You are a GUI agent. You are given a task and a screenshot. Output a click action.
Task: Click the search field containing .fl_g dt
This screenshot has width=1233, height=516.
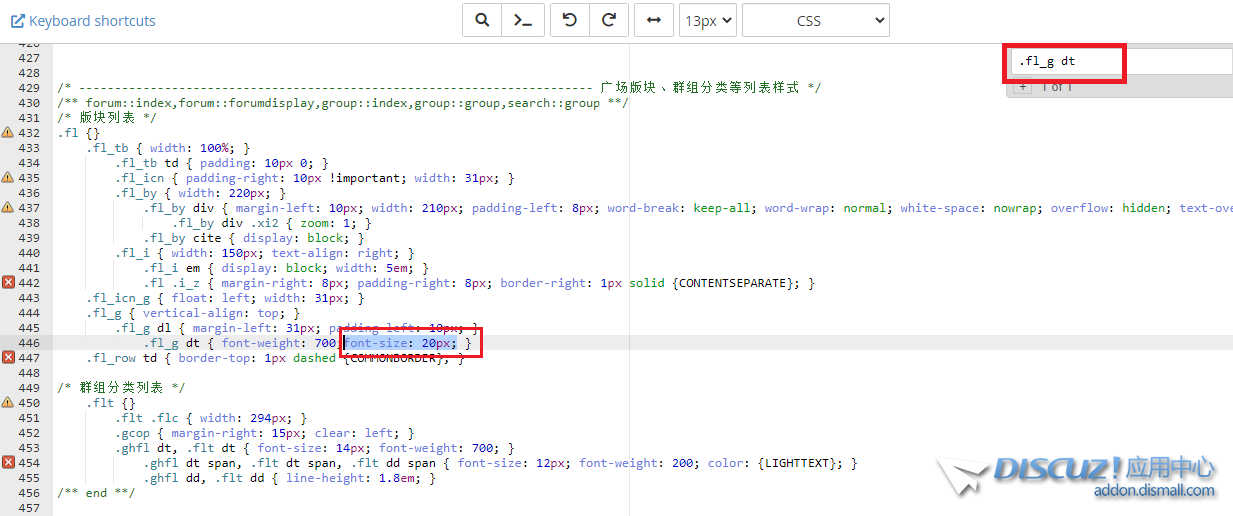(1120, 61)
